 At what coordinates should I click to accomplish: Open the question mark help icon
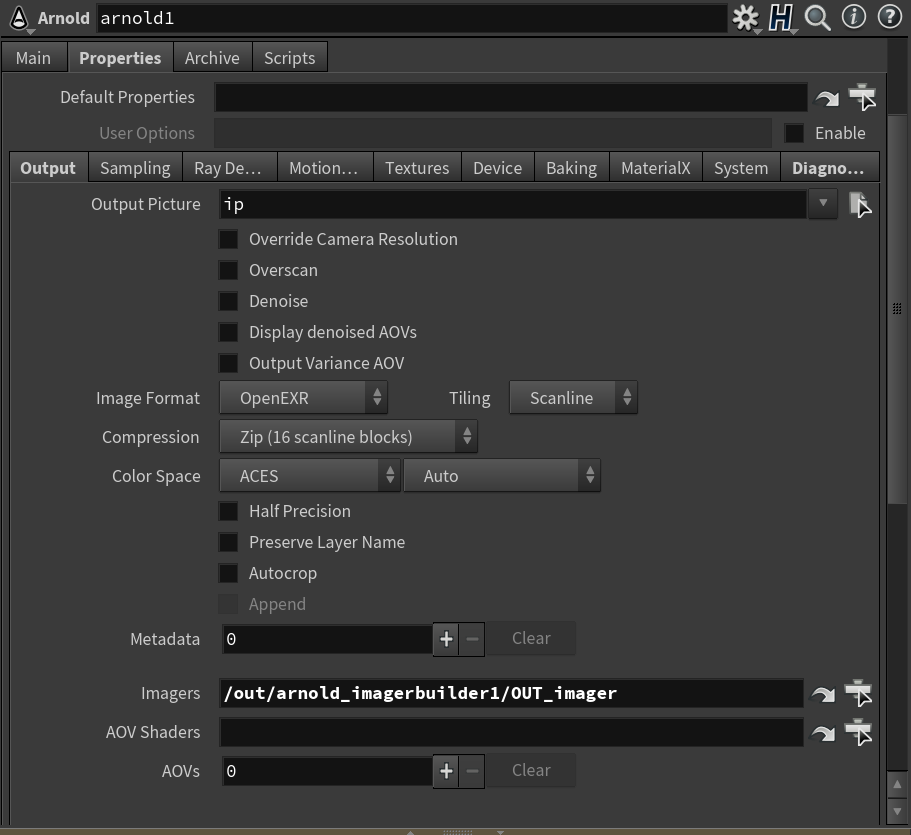tap(890, 17)
